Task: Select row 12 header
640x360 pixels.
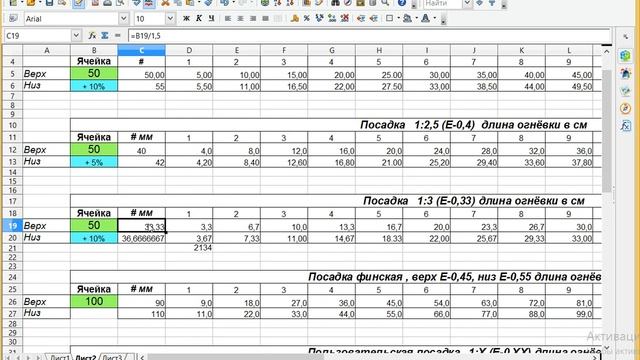Action: tap(12, 150)
